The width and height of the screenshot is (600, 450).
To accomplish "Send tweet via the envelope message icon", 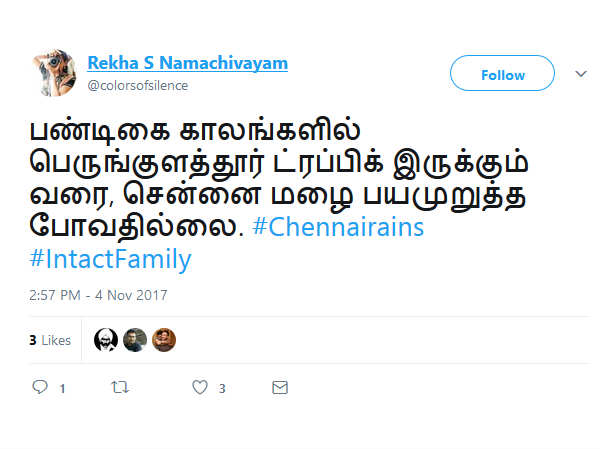I will [x=280, y=387].
